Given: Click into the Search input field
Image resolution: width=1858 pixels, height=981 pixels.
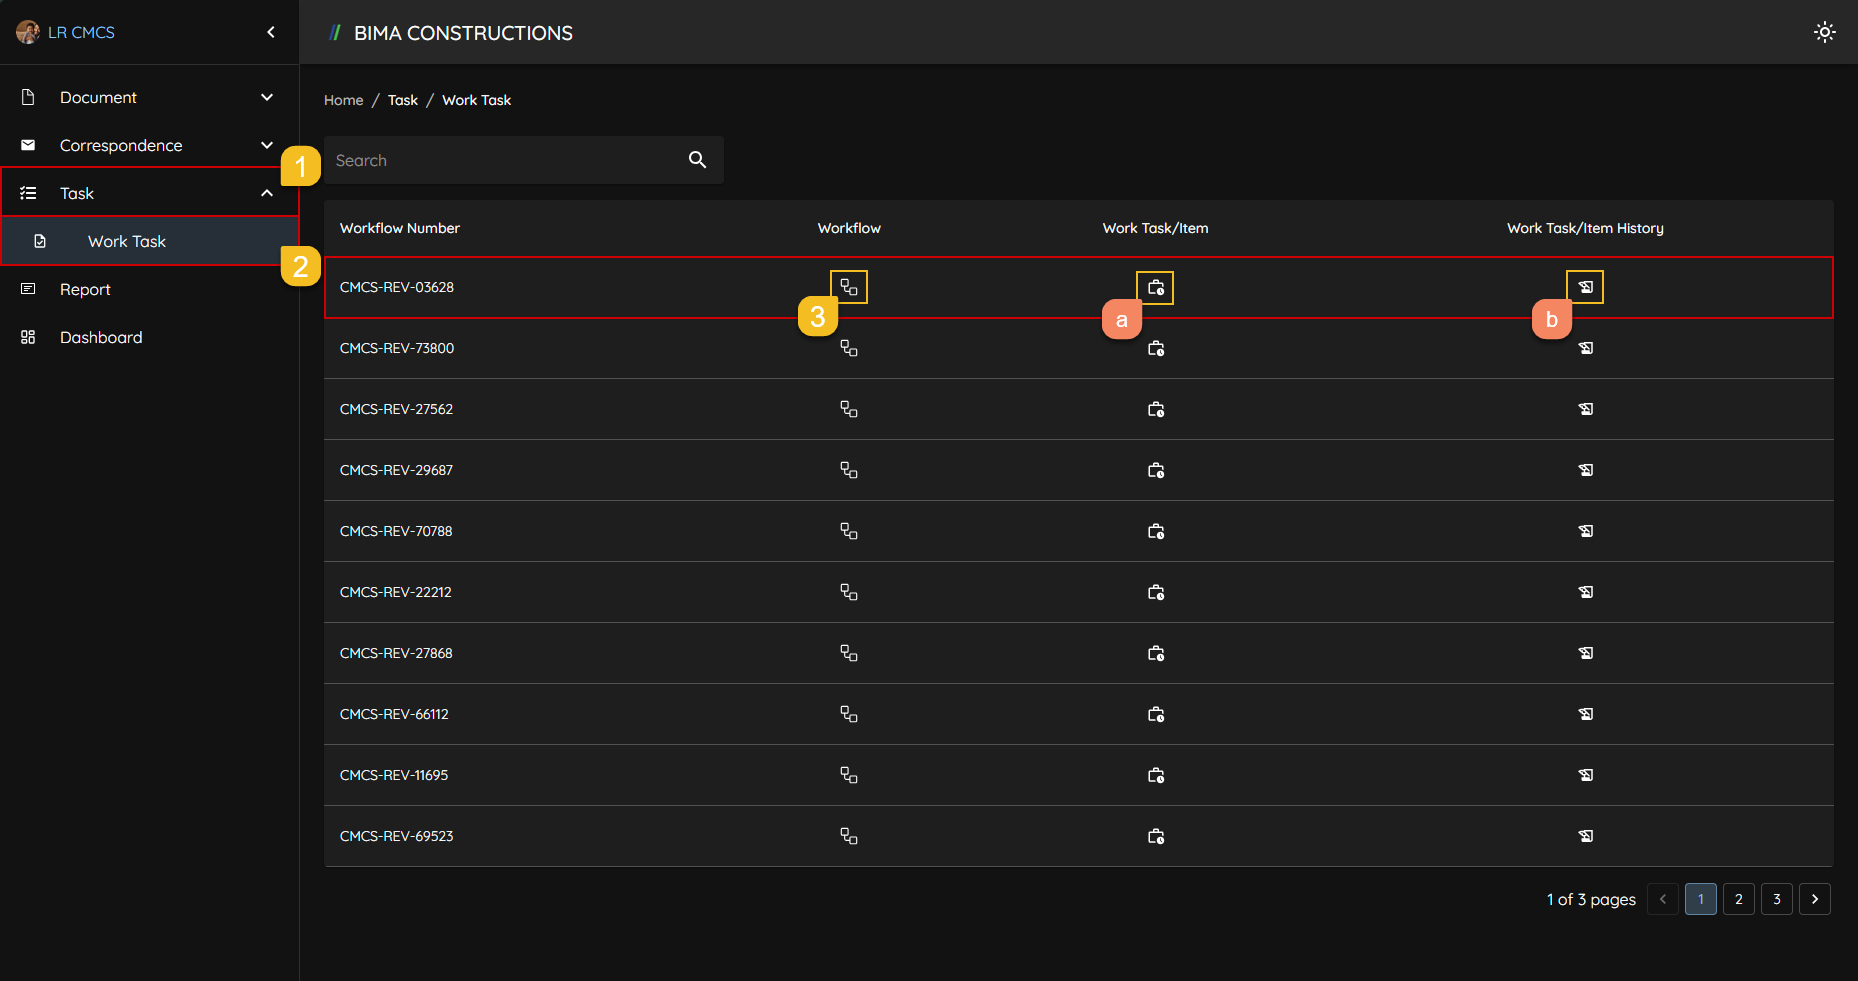Looking at the screenshot, I should (x=500, y=160).
